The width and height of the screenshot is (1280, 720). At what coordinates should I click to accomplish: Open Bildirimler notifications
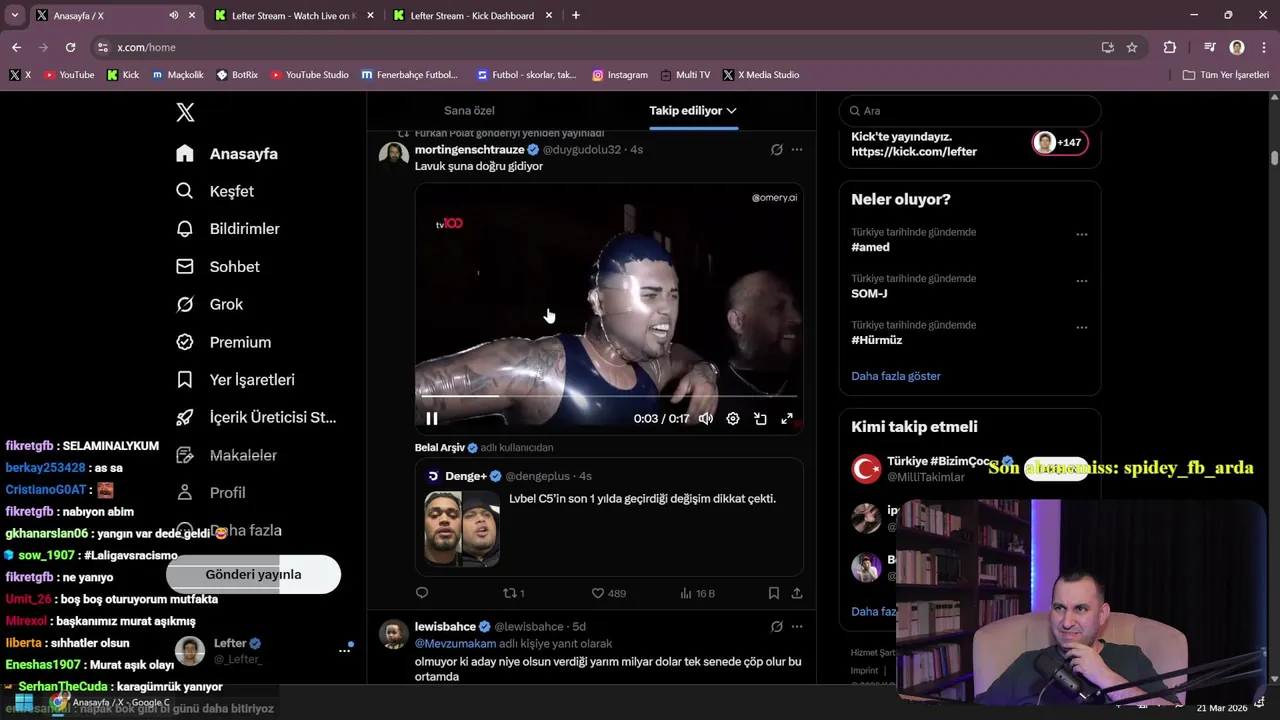click(228, 229)
